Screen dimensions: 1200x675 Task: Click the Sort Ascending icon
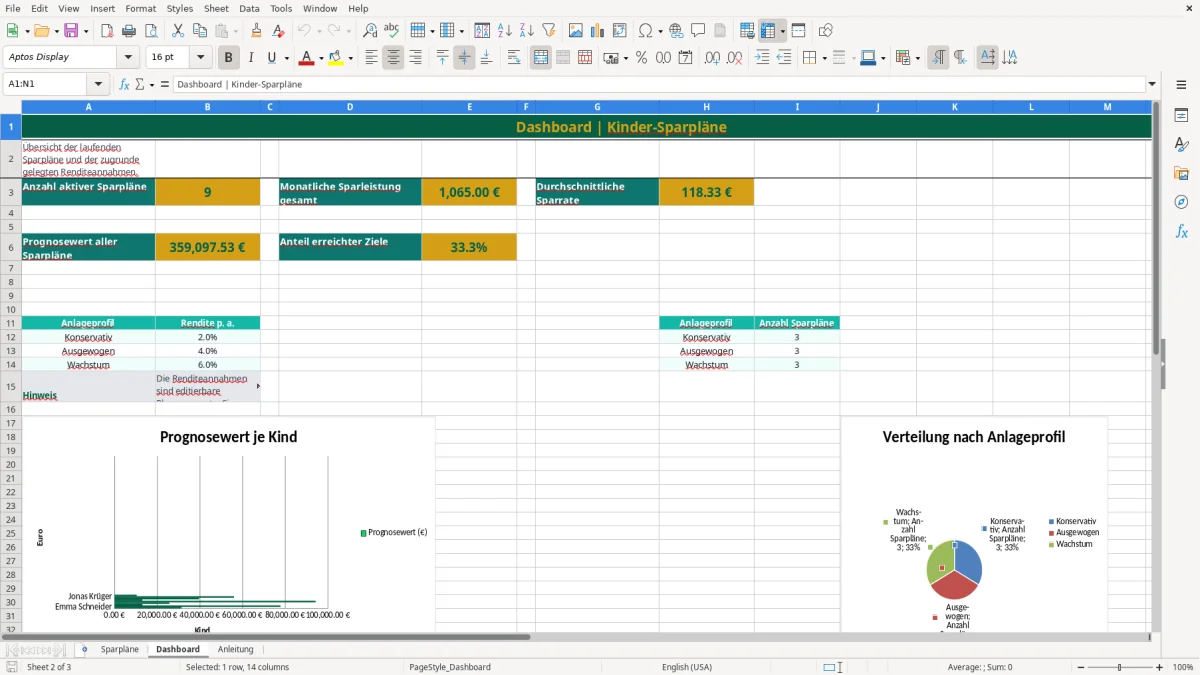point(505,31)
